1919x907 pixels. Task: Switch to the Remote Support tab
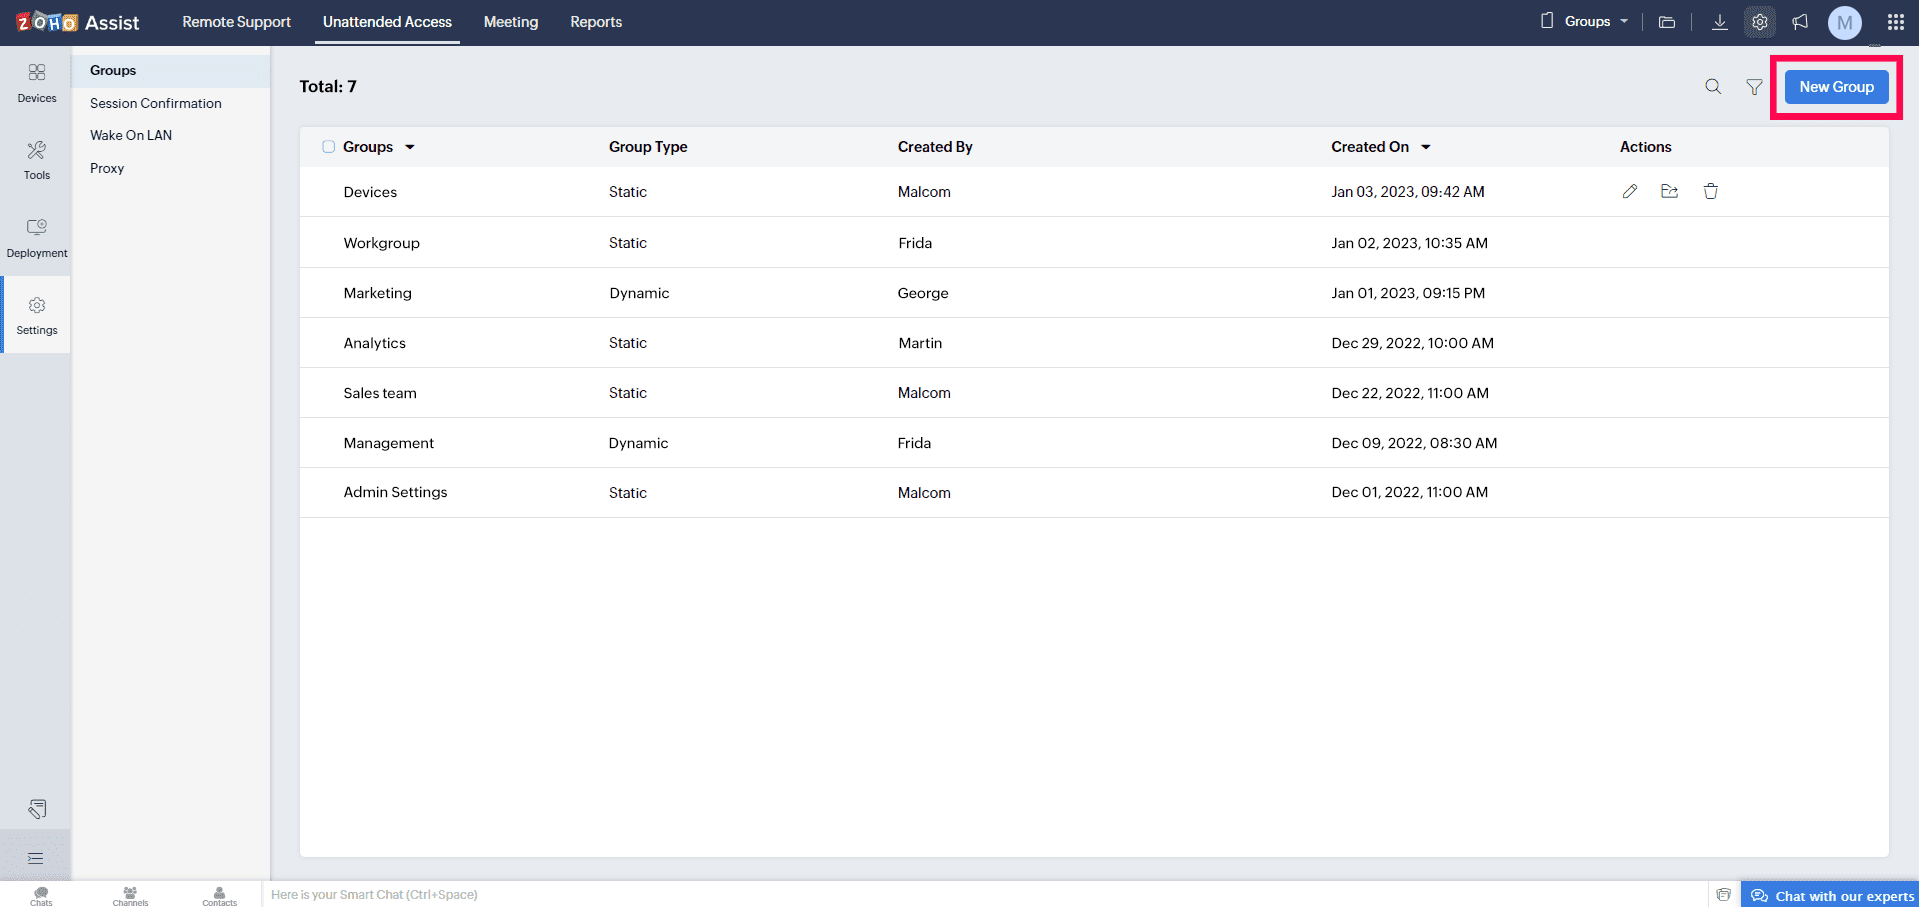point(236,22)
